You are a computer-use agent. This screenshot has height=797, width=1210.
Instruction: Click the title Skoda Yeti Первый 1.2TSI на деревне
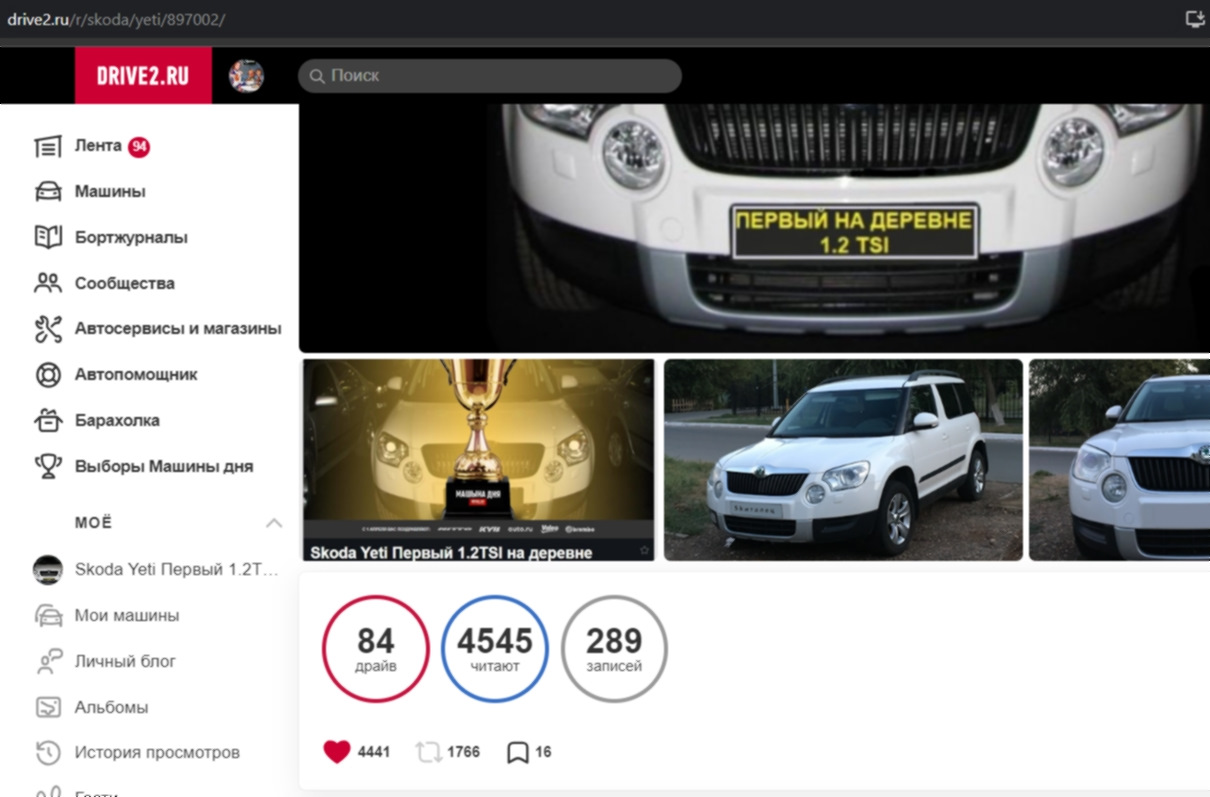click(451, 552)
